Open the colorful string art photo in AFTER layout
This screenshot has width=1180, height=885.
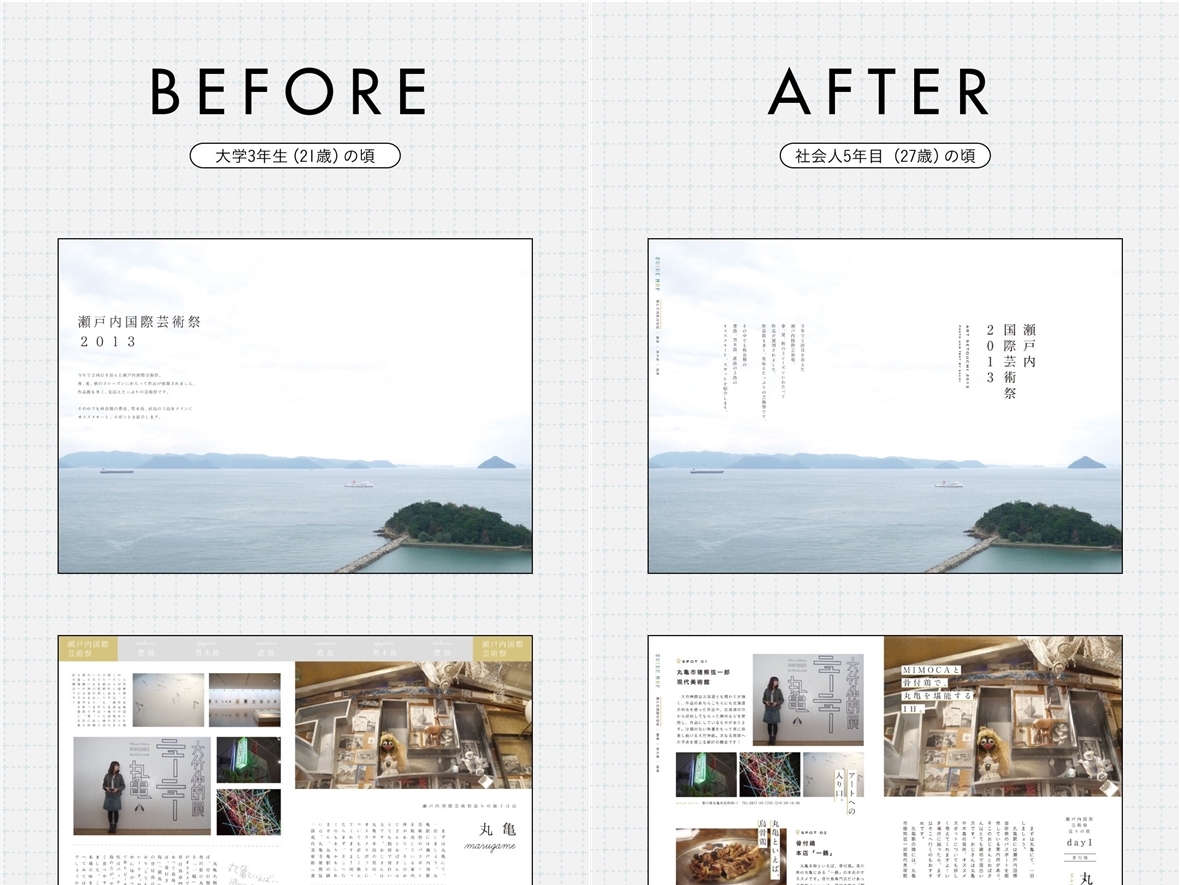click(x=769, y=774)
